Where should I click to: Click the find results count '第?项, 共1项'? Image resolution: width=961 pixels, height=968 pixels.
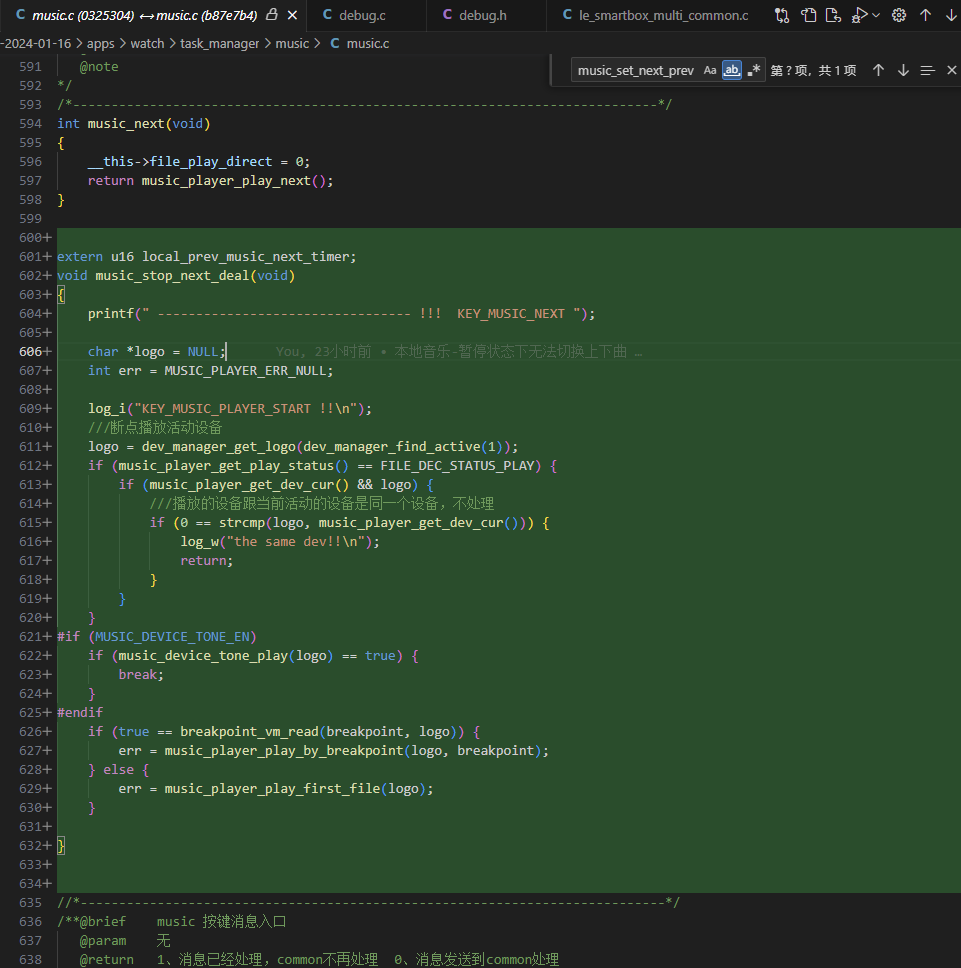pyautogui.click(x=813, y=70)
